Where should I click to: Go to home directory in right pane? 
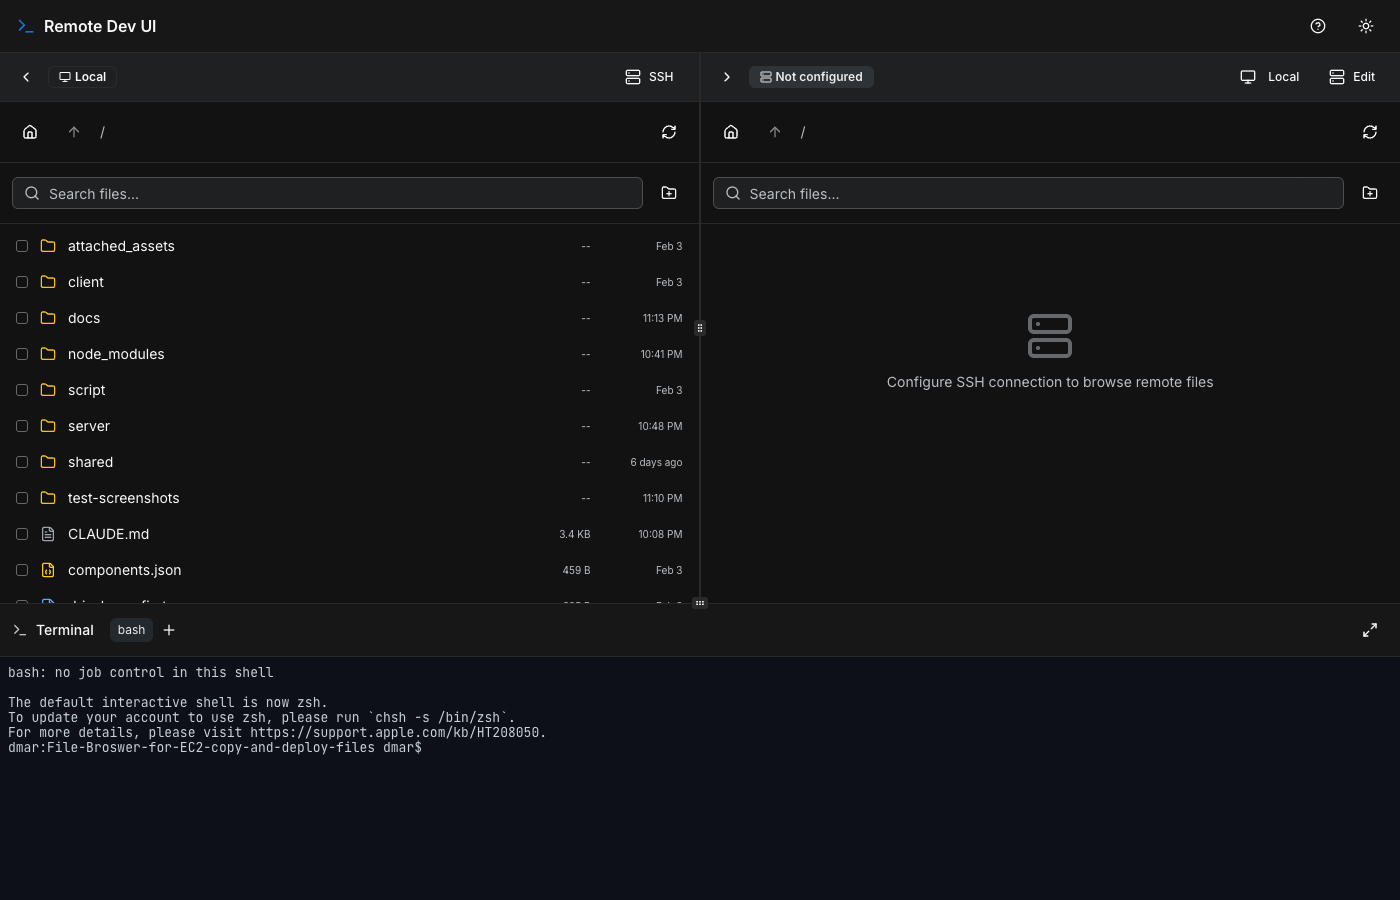click(731, 132)
